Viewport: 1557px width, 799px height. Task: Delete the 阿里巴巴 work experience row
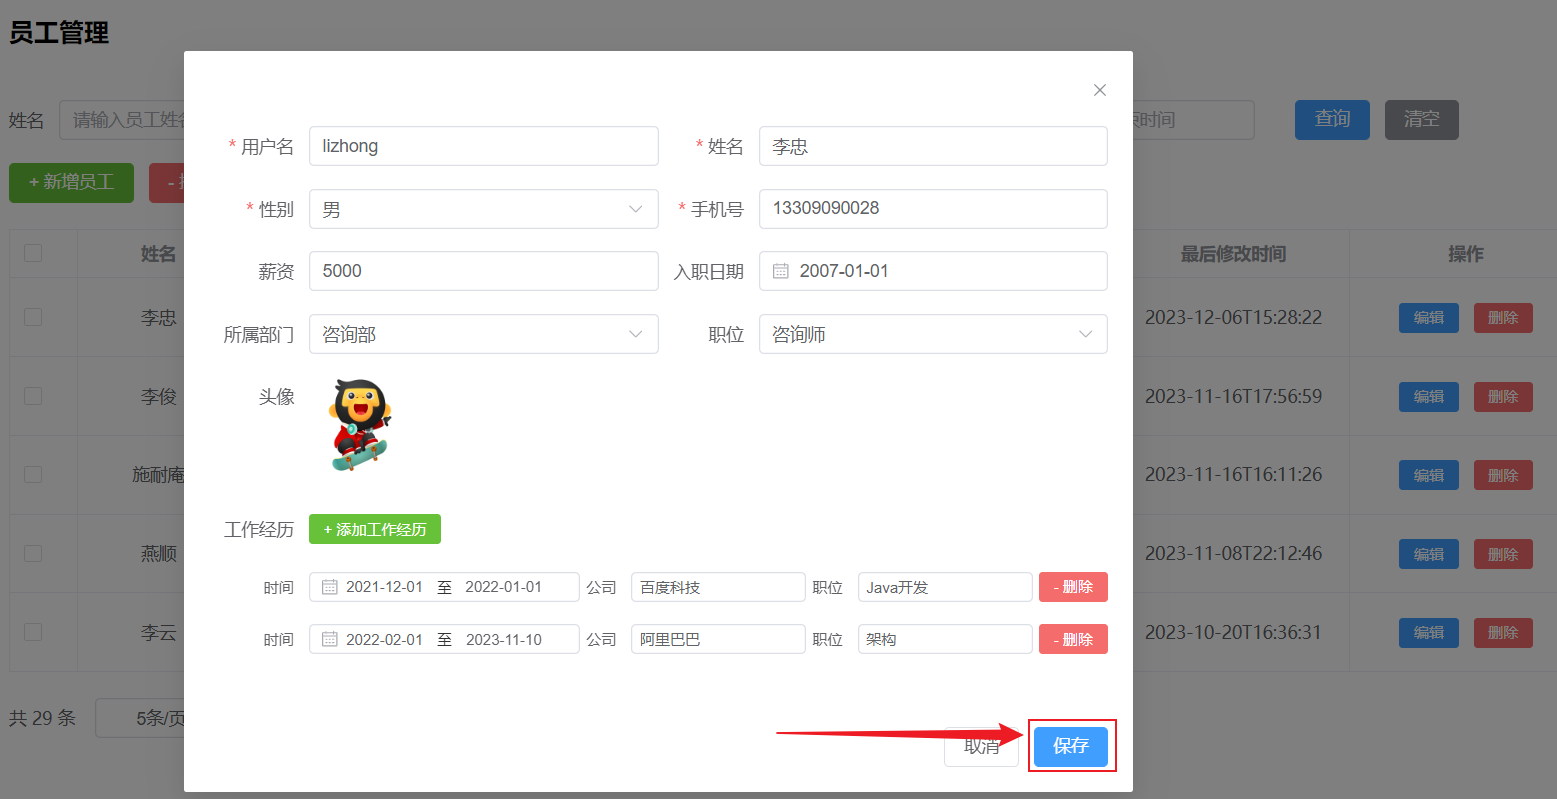1073,639
